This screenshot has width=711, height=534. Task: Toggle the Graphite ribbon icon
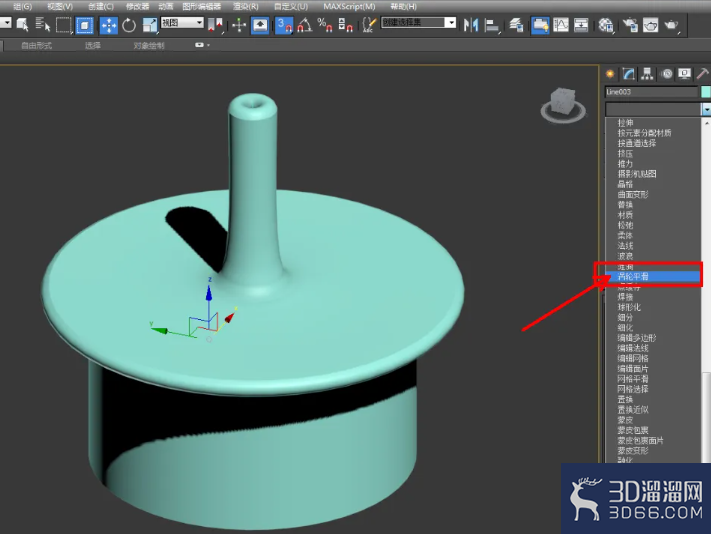click(540, 24)
